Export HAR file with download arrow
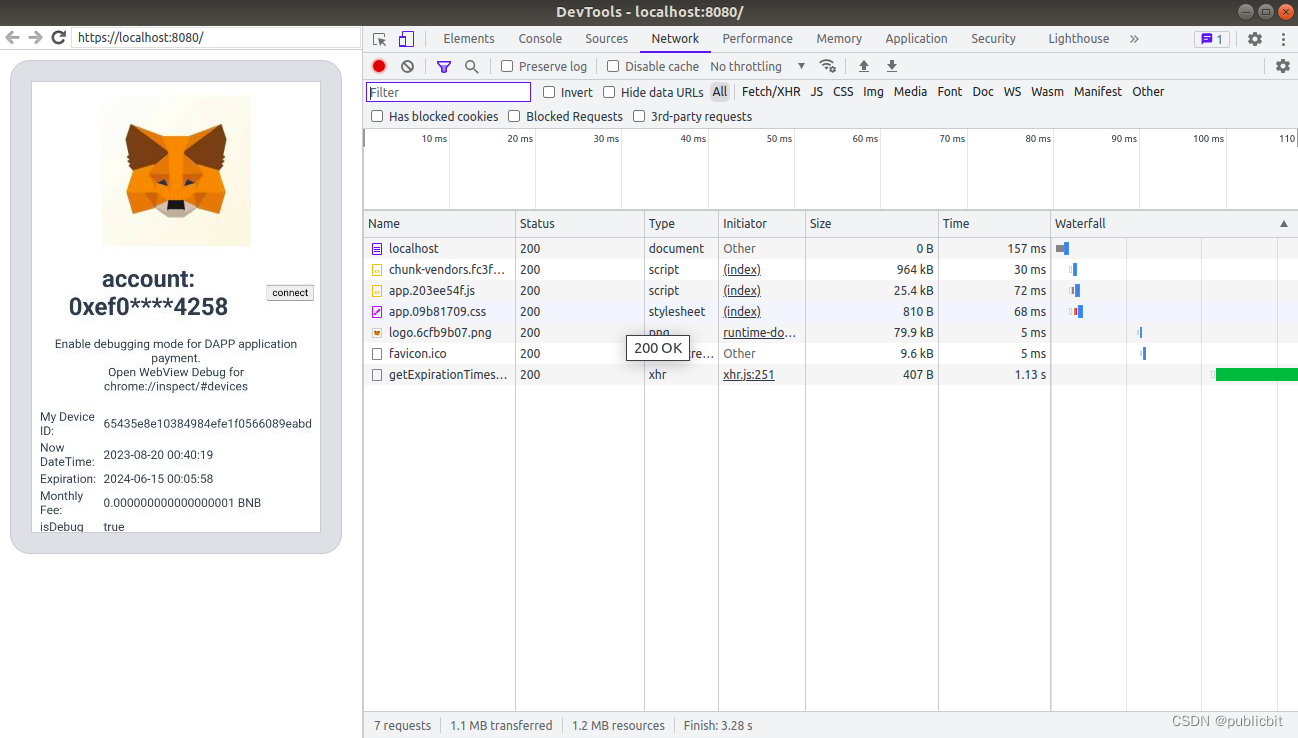 pyautogui.click(x=892, y=66)
